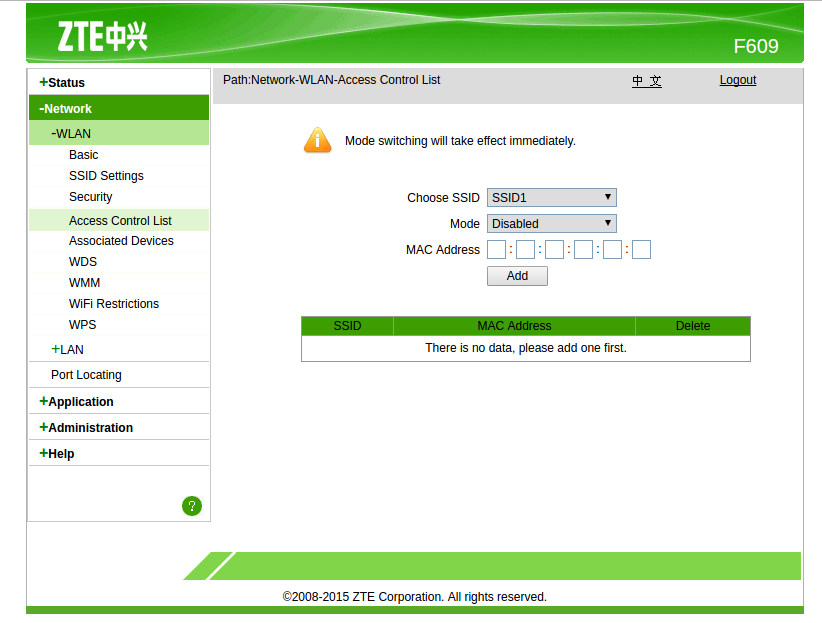The height and width of the screenshot is (623, 822).
Task: Focus the third MAC Address octet field
Action: click(x=554, y=250)
